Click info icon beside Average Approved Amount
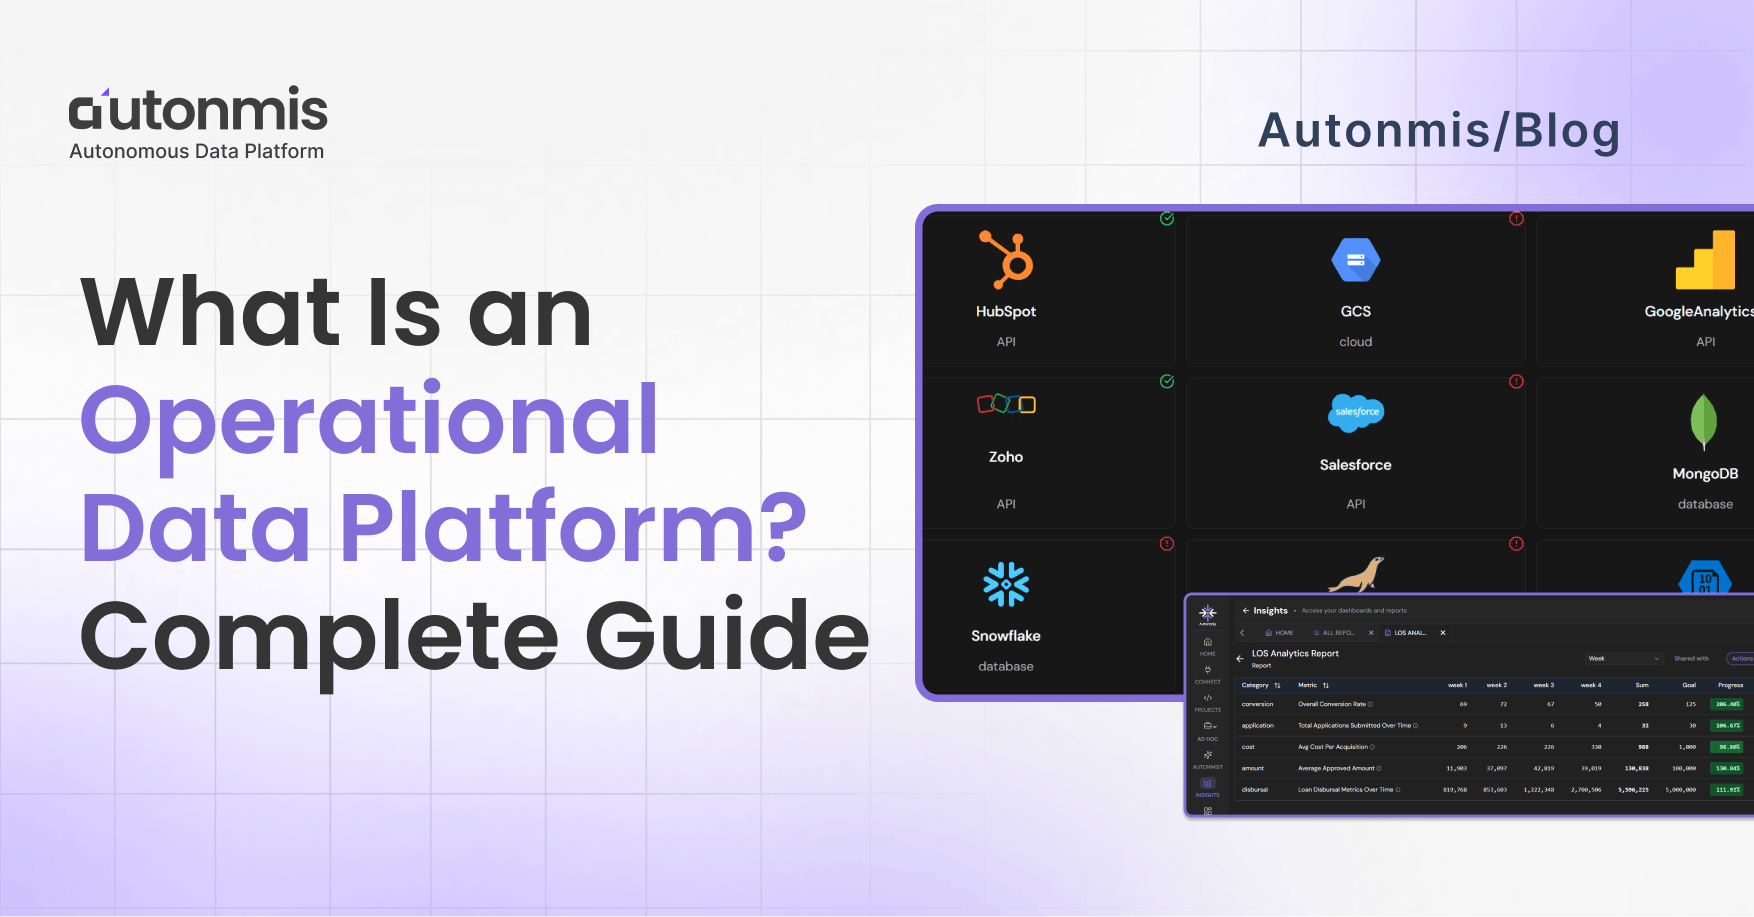 1379,768
